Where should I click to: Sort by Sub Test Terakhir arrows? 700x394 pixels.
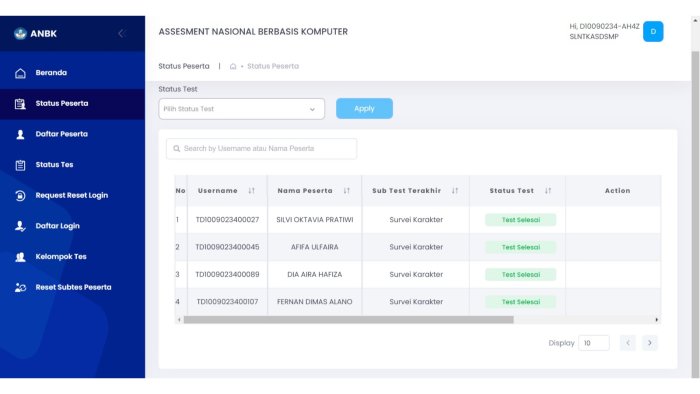click(454, 191)
